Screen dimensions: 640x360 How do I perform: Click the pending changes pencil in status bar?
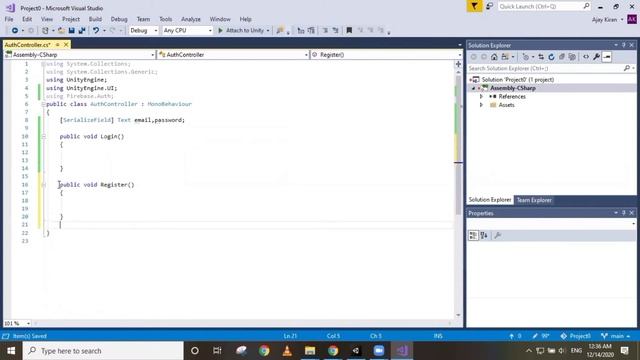click(x=541, y=336)
